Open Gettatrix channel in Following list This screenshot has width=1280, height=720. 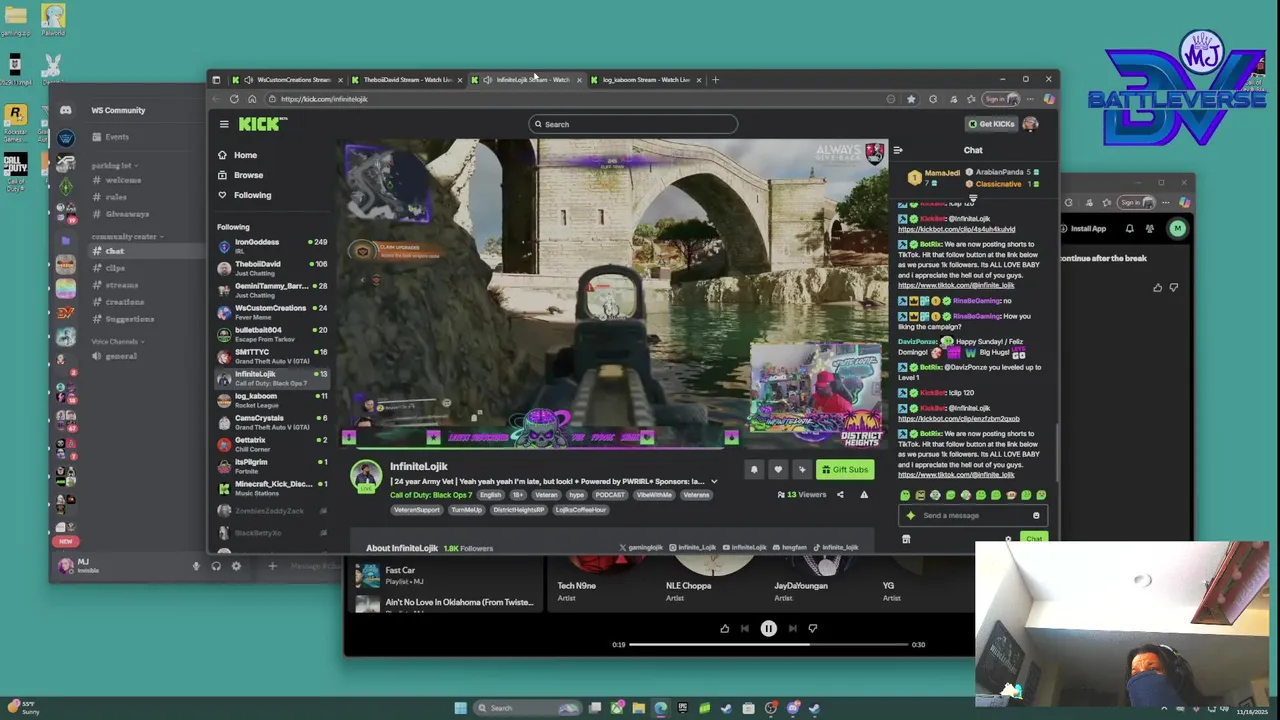coord(272,443)
